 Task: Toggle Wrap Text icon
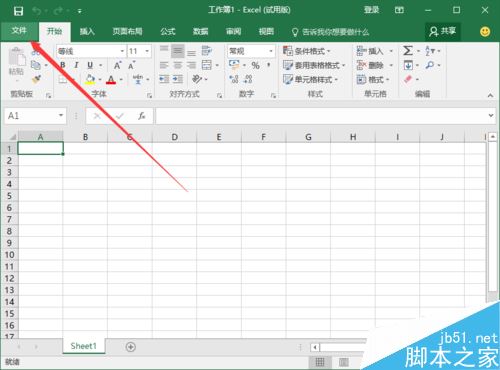click(207, 51)
